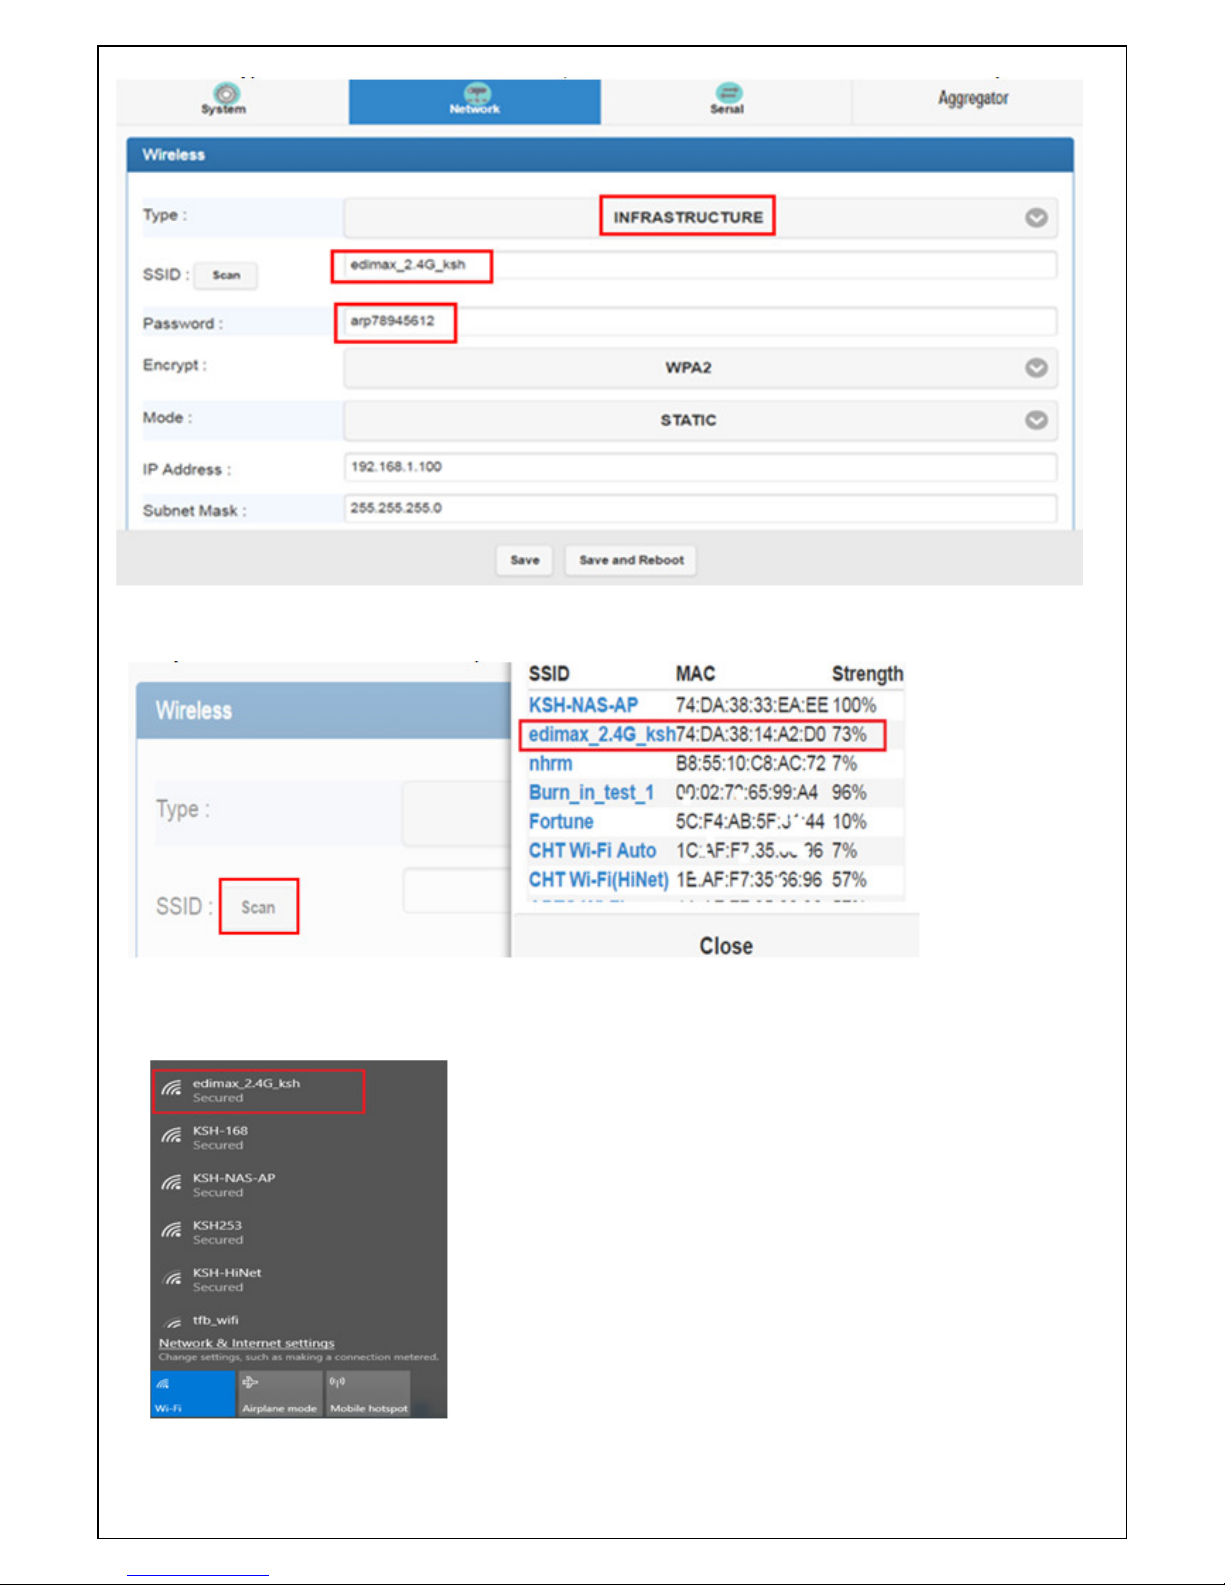This screenshot has width=1225, height=1585.
Task: Click the IP Address field 192.168.1.100
Action: (700, 467)
